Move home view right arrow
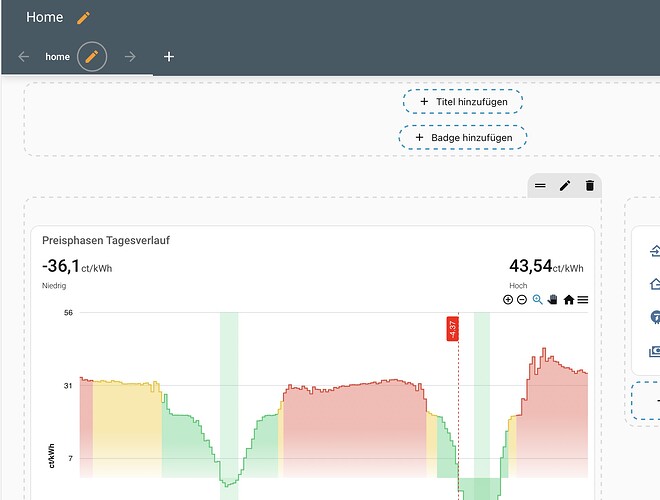 pyautogui.click(x=130, y=56)
